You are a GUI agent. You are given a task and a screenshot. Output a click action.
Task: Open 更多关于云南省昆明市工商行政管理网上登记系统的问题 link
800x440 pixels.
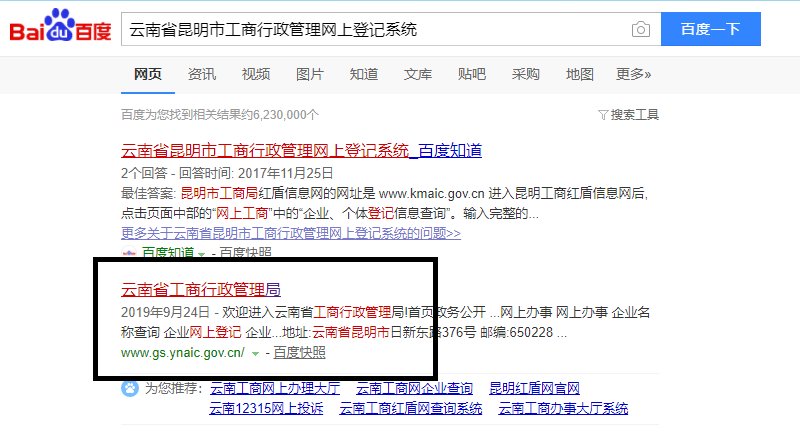(x=291, y=233)
